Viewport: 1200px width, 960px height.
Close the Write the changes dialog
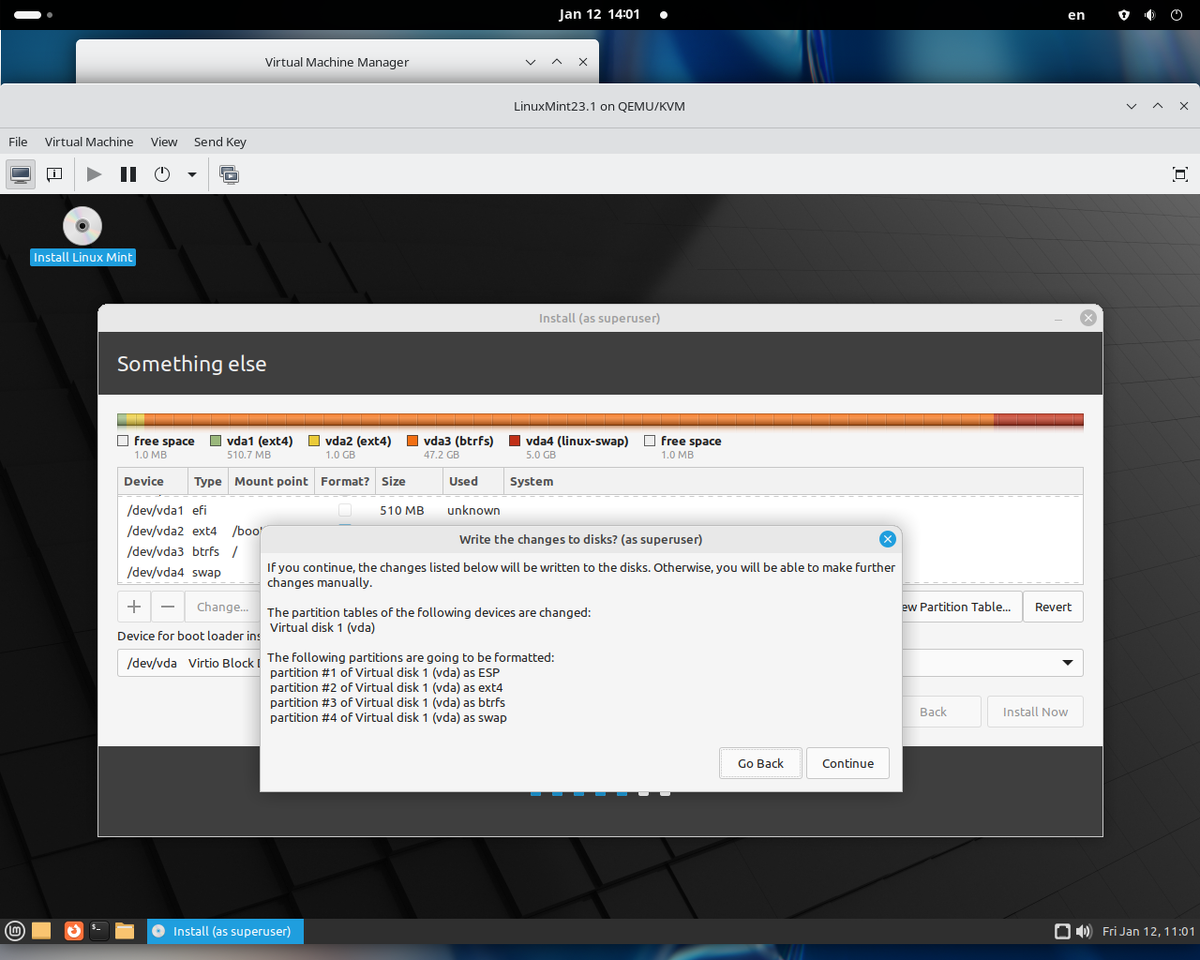pyautogui.click(x=887, y=539)
